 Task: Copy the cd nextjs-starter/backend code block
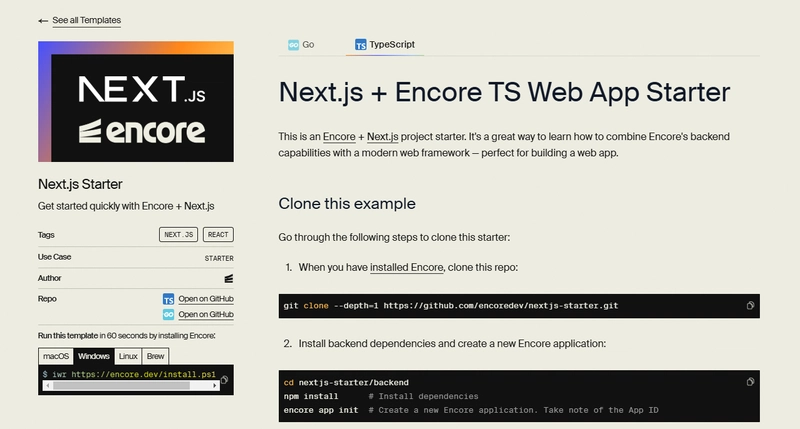point(750,382)
